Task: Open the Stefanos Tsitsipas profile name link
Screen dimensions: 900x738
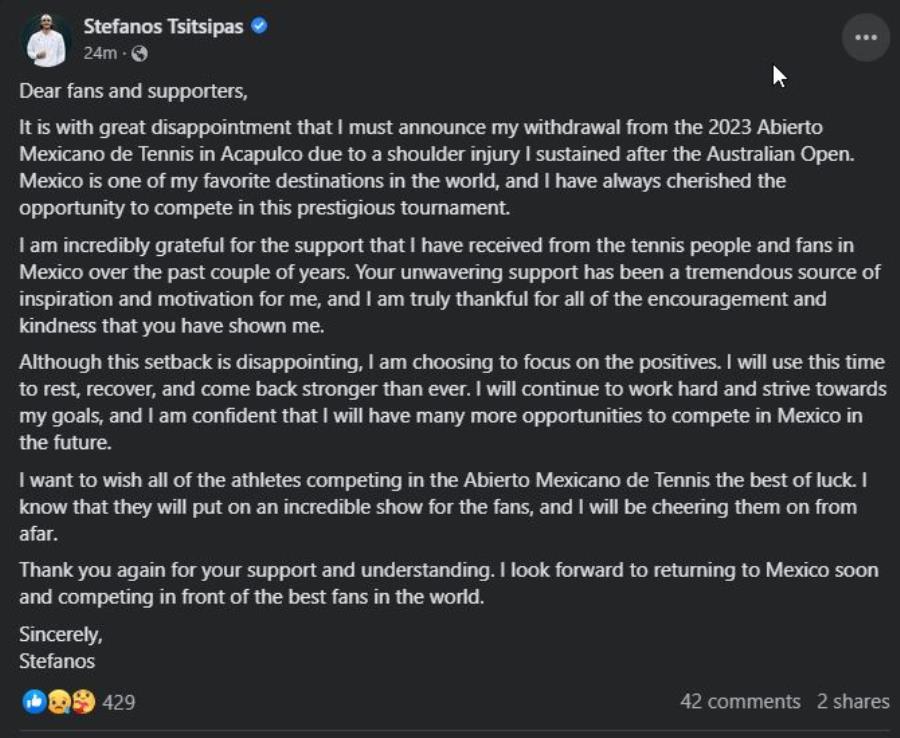Action: tap(164, 26)
